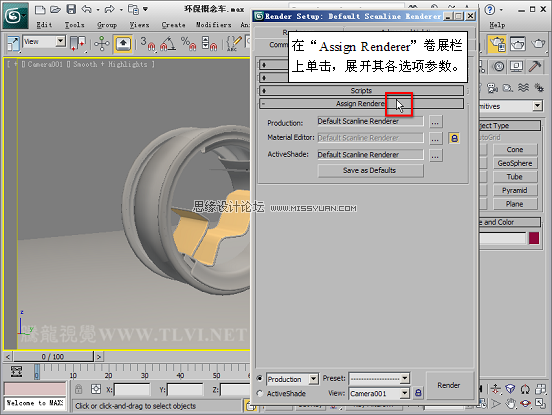Open the 3ds Max application logo menu
Viewport: 552px width, 415px height.
click(x=14, y=15)
